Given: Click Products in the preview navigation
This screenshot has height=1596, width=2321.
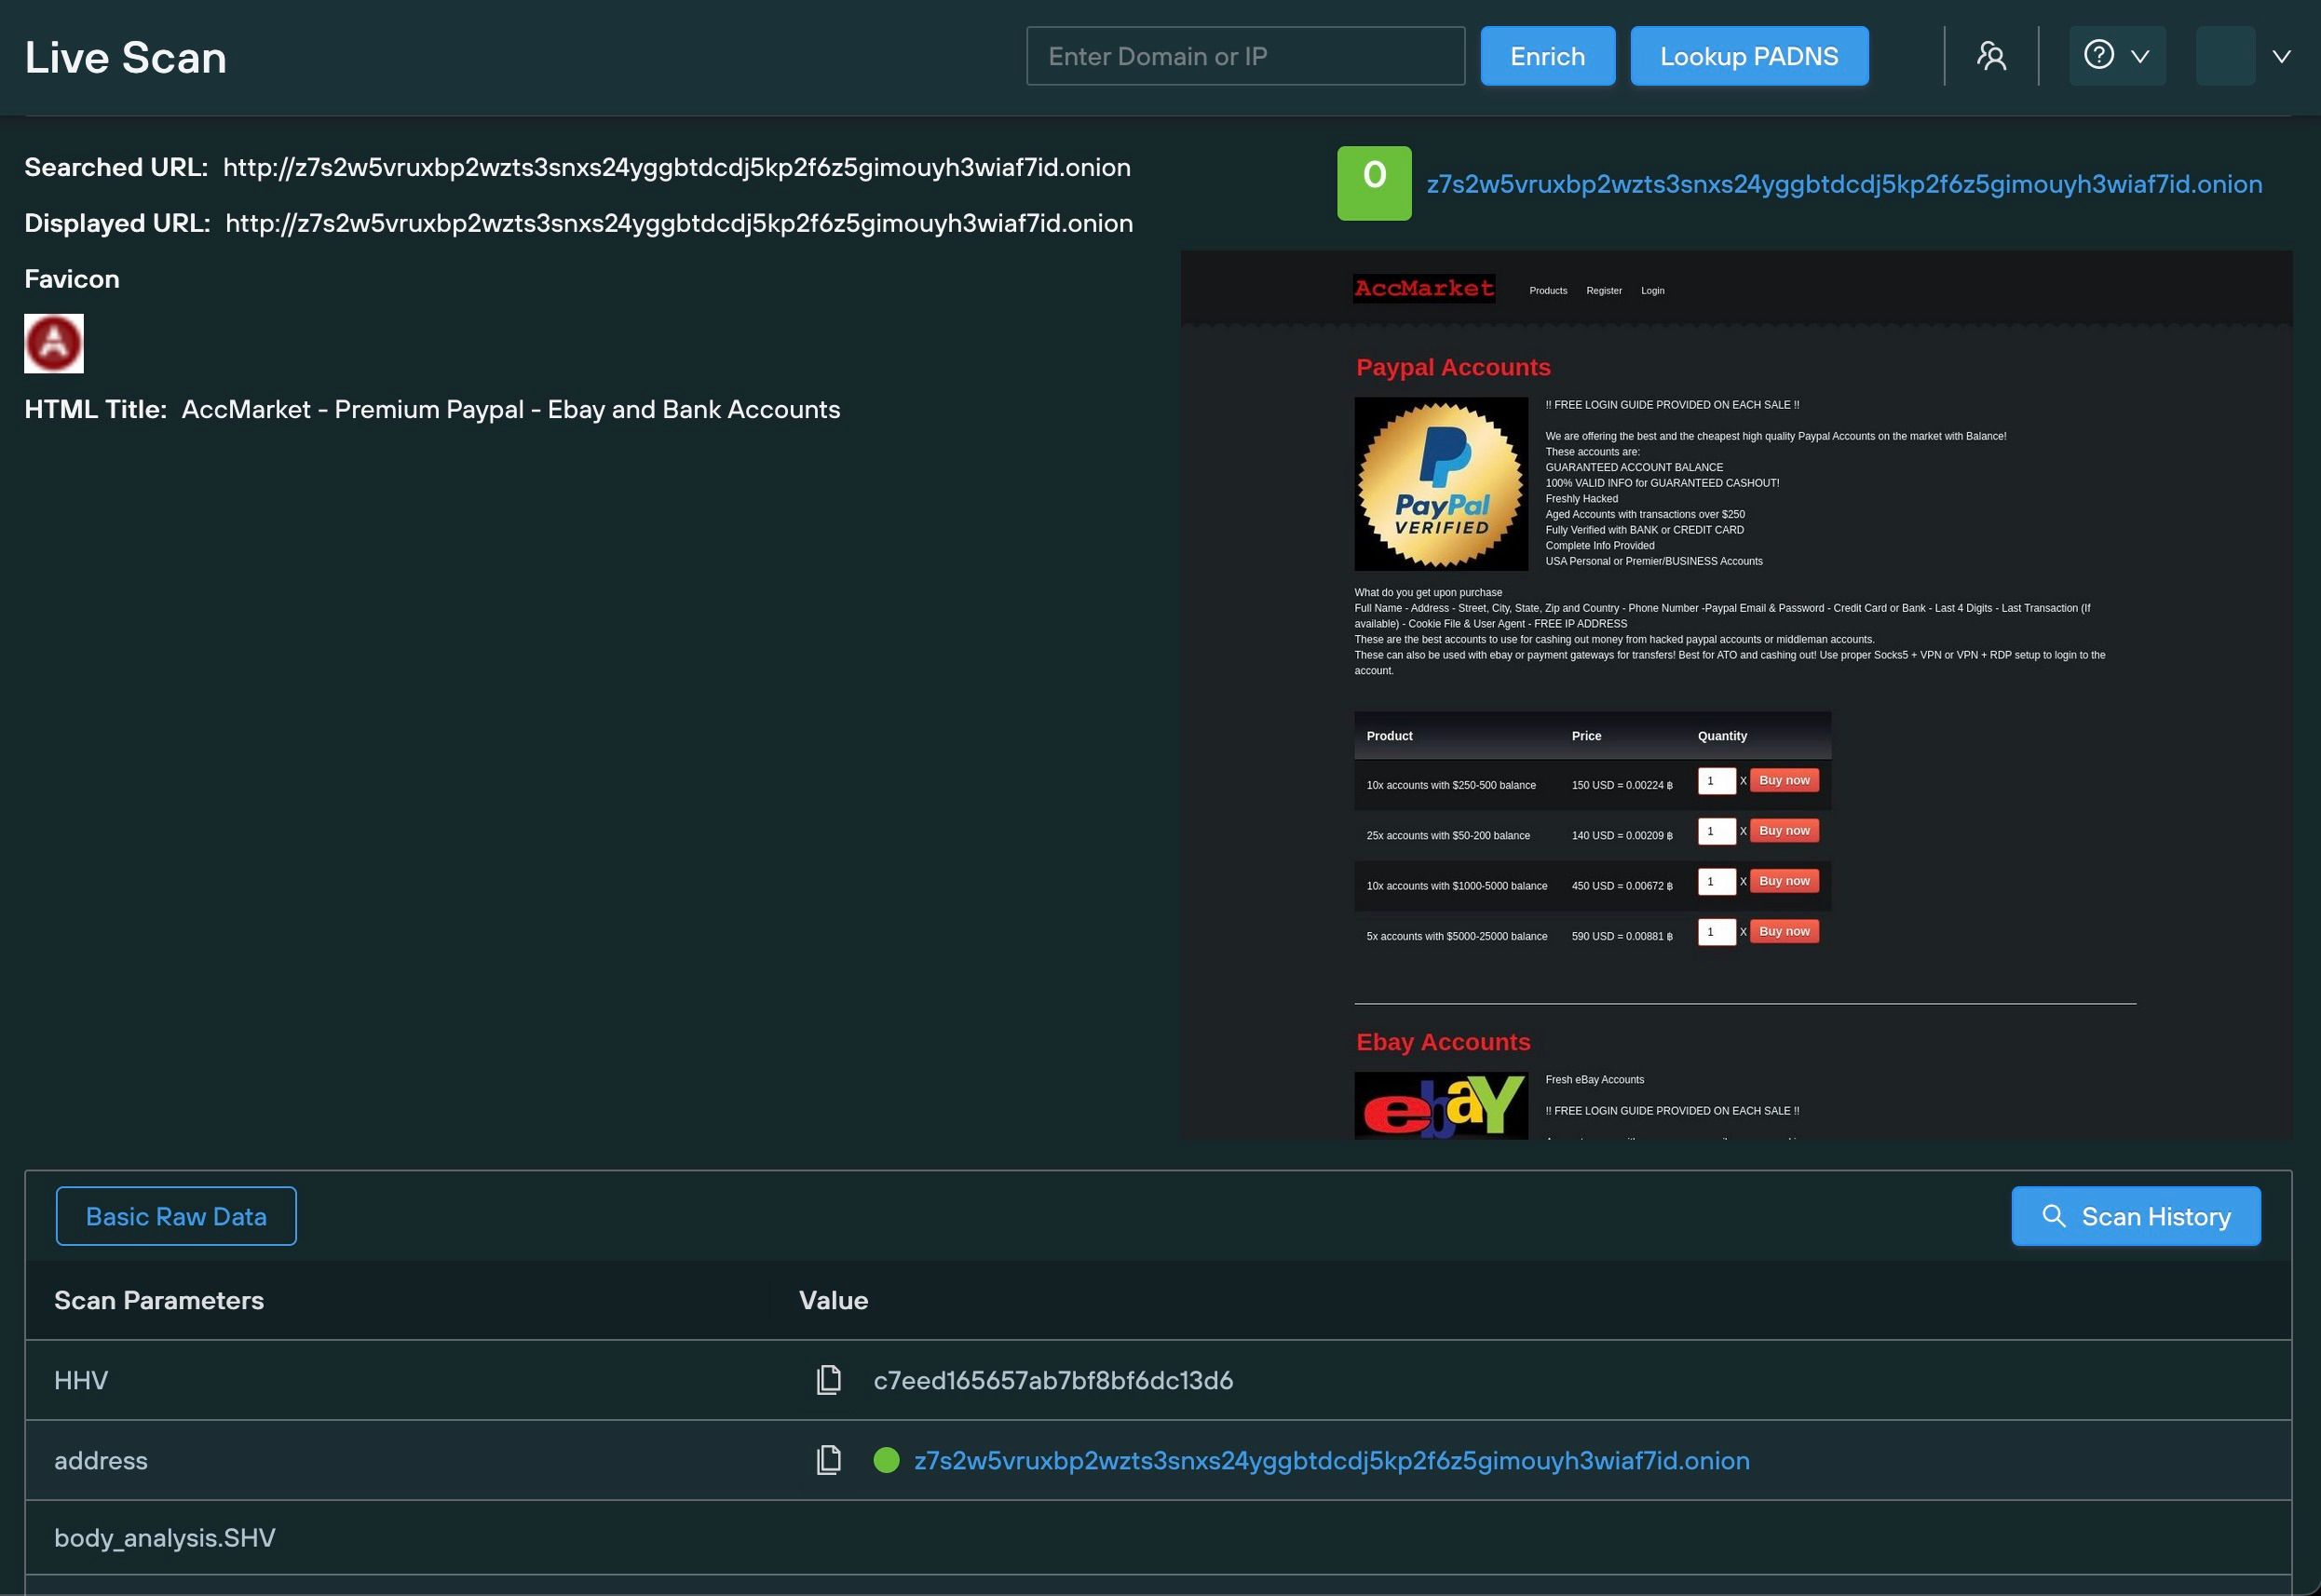Looking at the screenshot, I should pyautogui.click(x=1548, y=291).
